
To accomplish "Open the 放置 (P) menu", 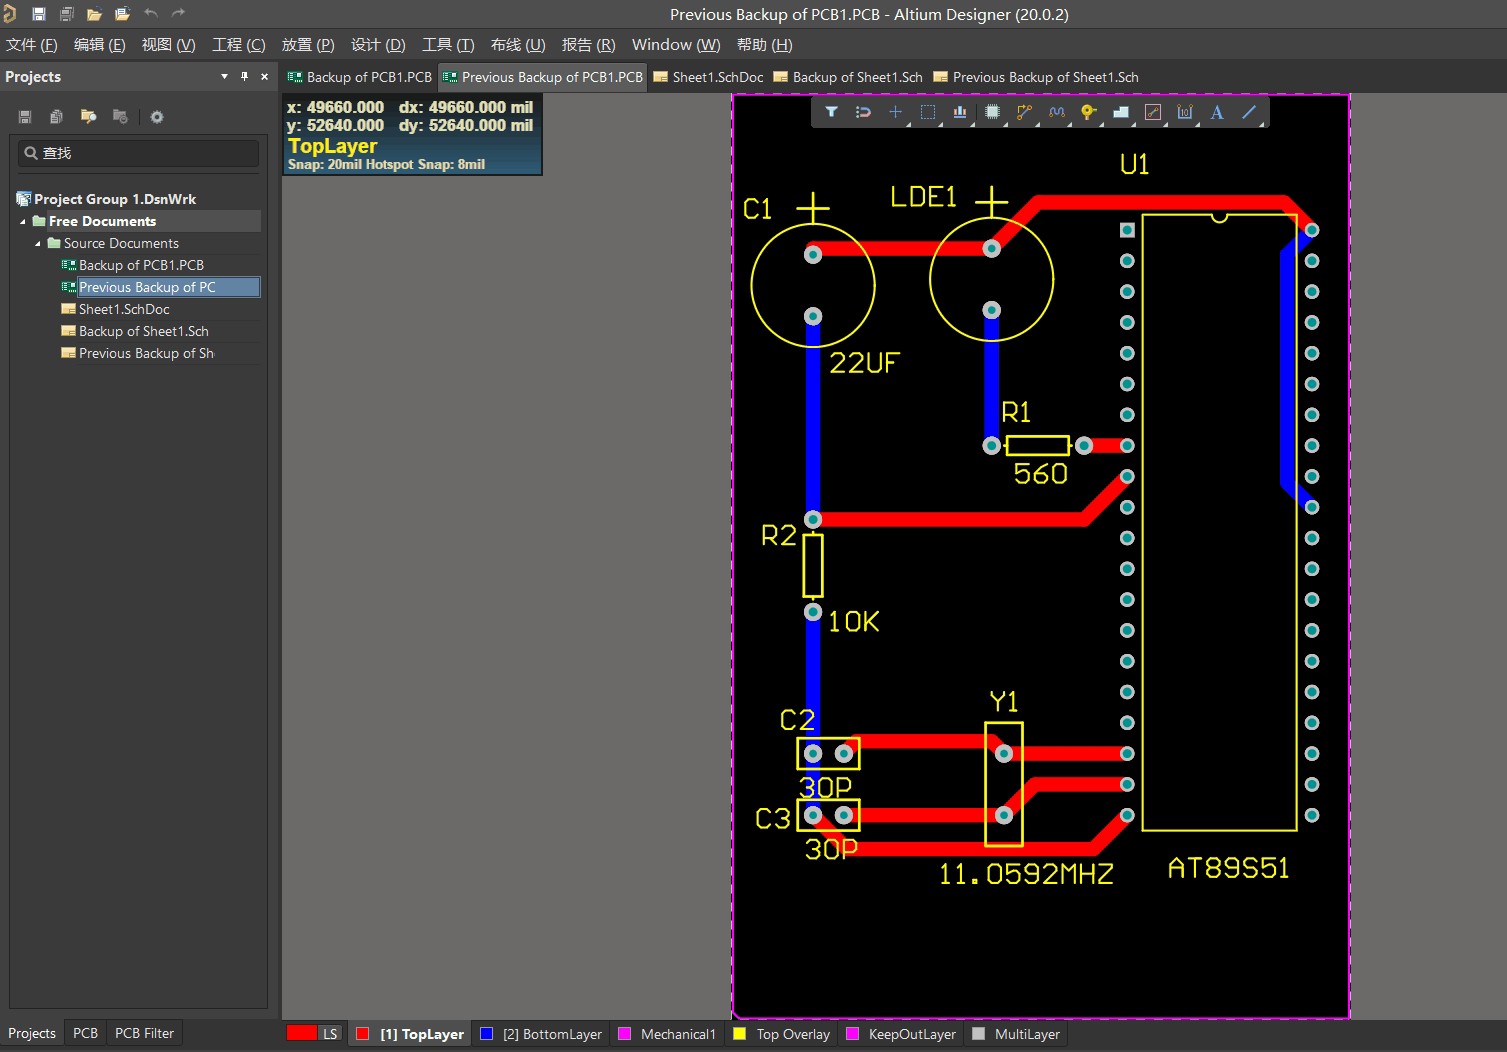I will click(x=308, y=45).
